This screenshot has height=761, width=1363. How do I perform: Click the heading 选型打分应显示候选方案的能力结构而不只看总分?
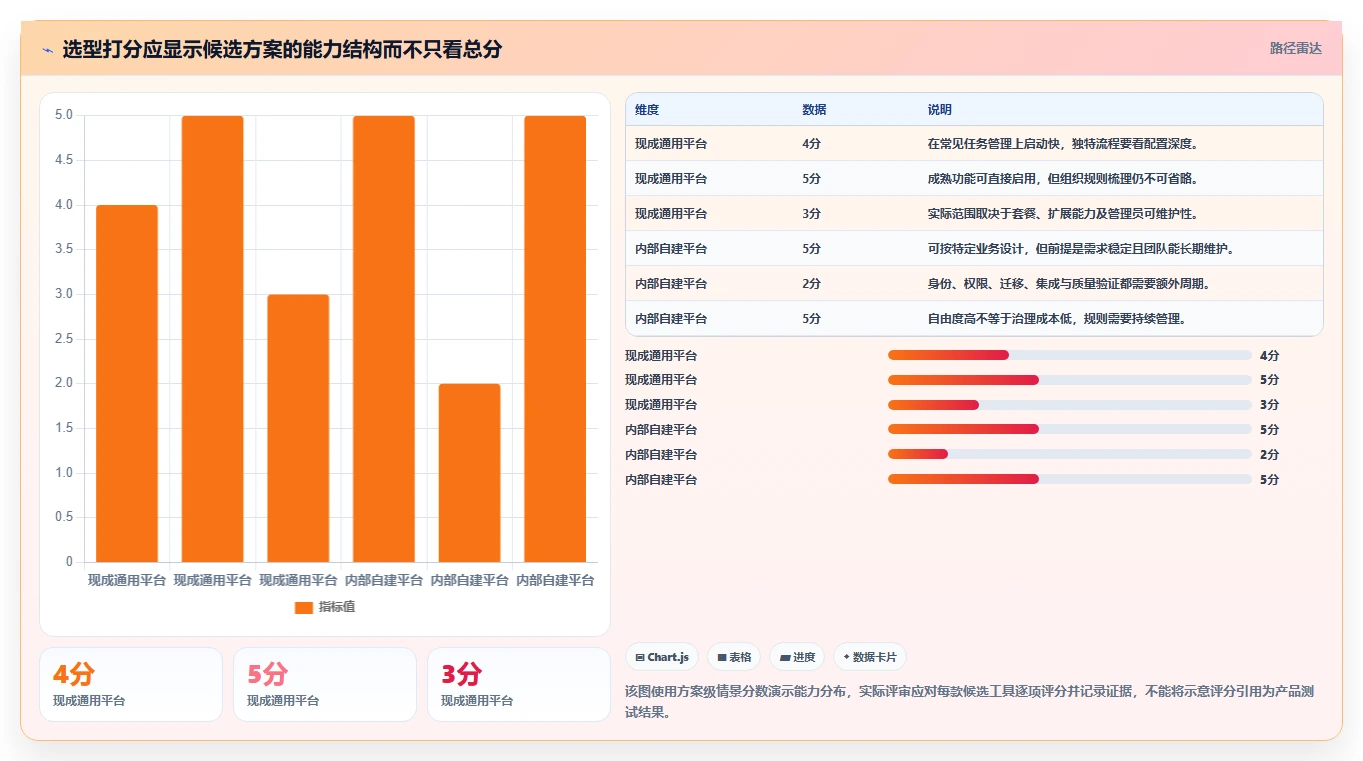[282, 49]
